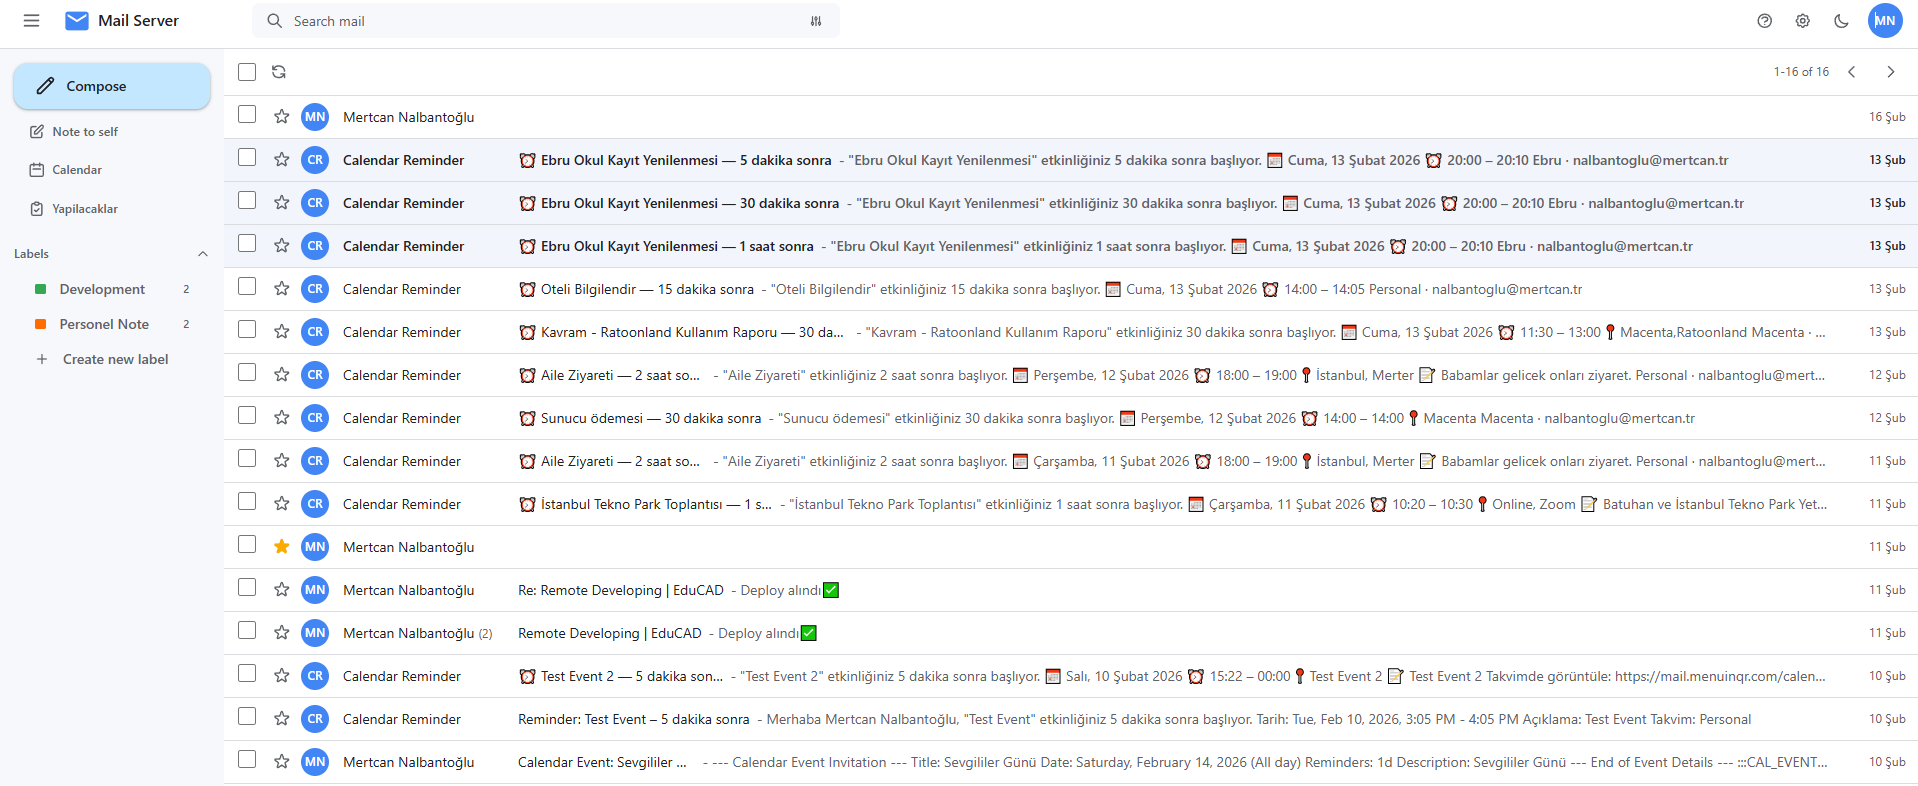Go to next page of mails
This screenshot has width=1918, height=786.
pyautogui.click(x=1890, y=72)
